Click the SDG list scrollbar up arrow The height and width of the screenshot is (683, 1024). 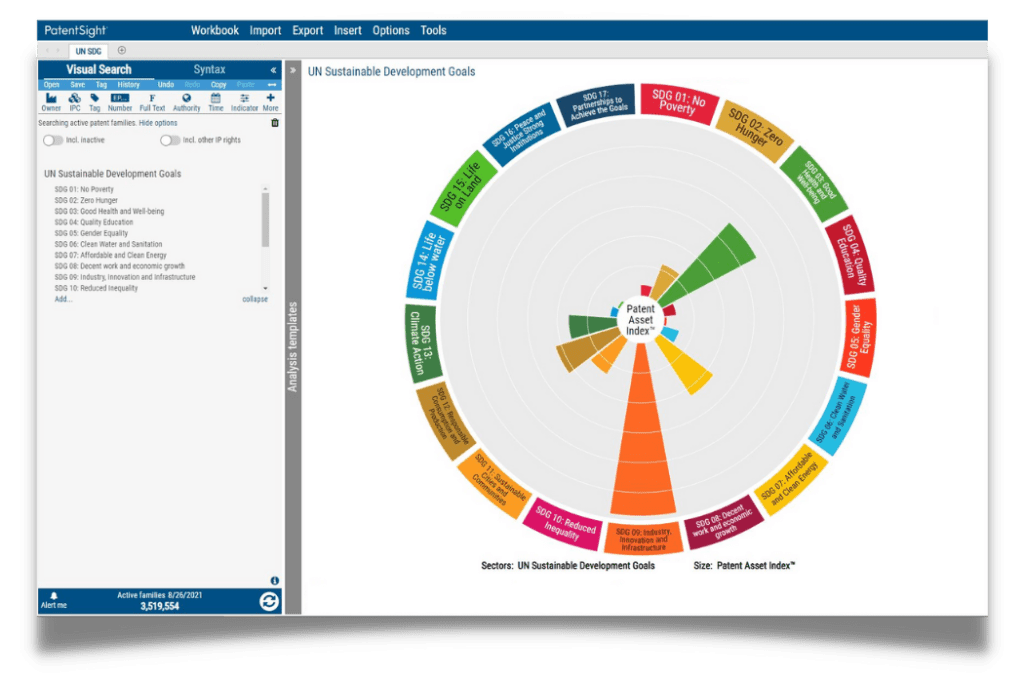click(265, 189)
